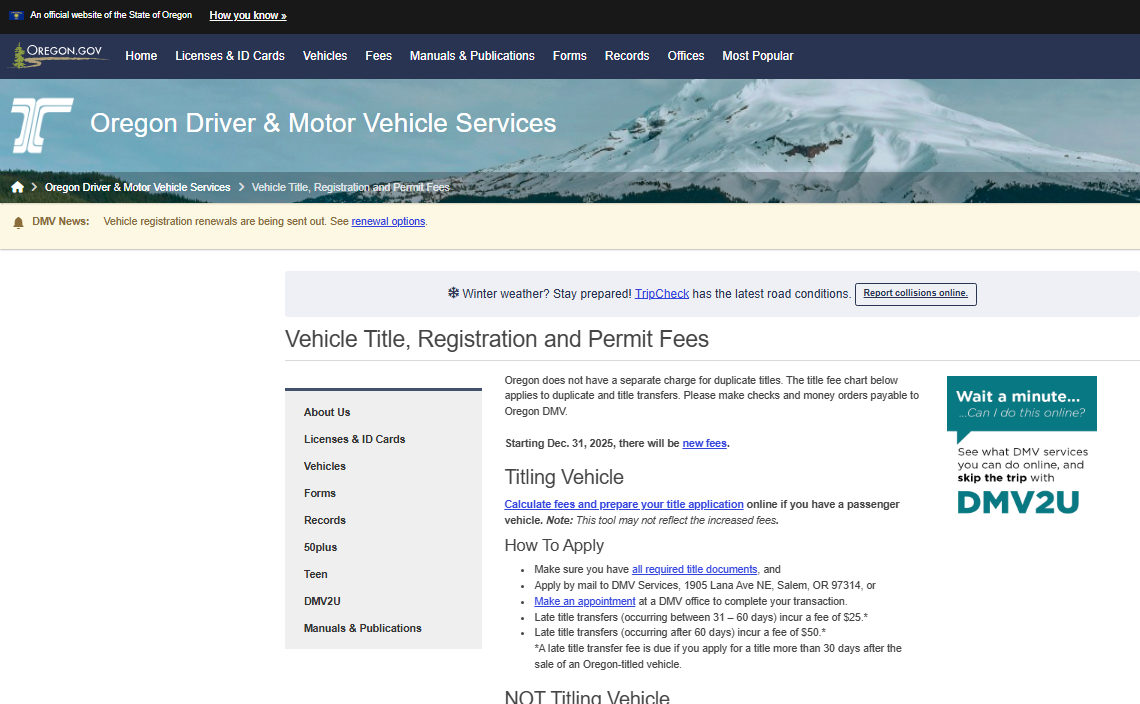This screenshot has height=704, width=1140.
Task: Select 50plus in the sidebar
Action: (321, 547)
